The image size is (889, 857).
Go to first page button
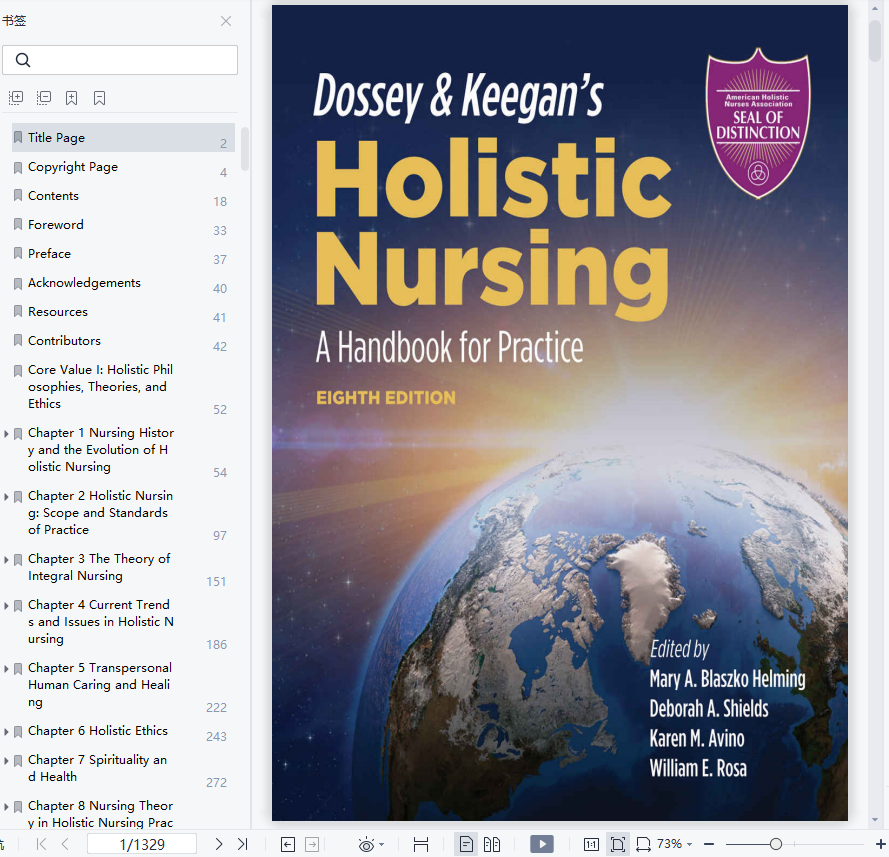[41, 844]
